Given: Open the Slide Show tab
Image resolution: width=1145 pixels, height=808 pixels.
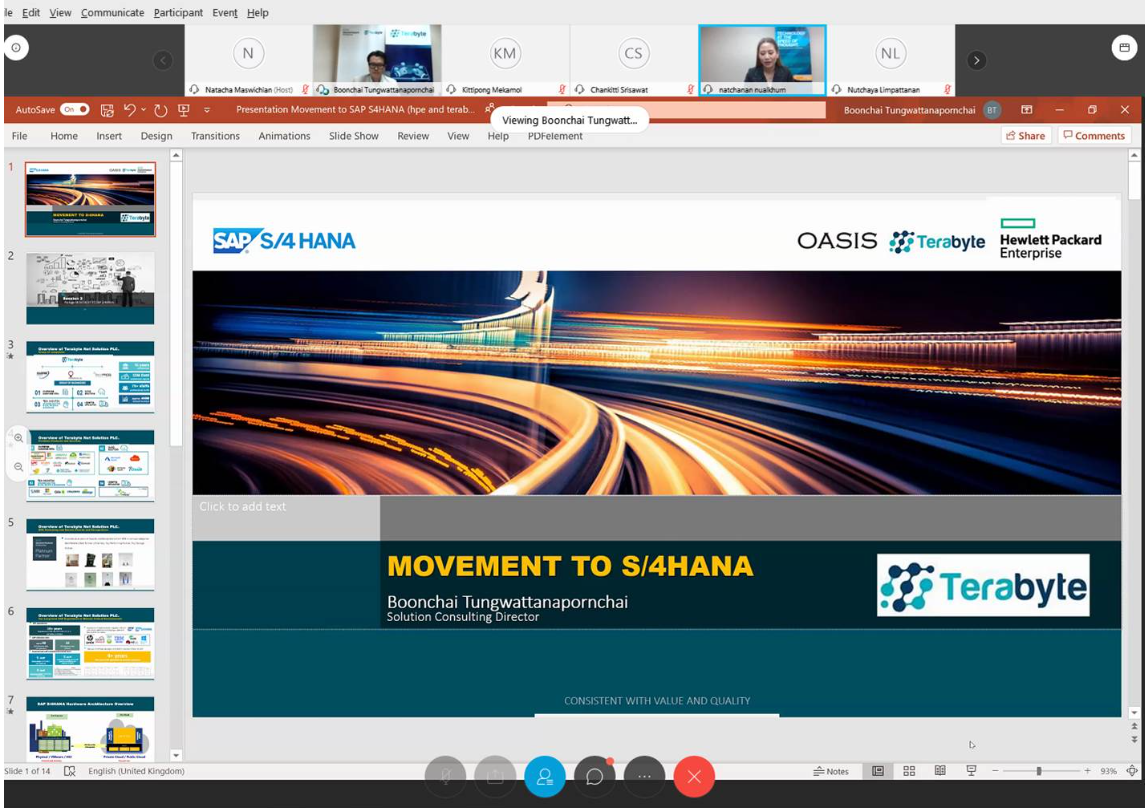Looking at the screenshot, I should (x=353, y=136).
